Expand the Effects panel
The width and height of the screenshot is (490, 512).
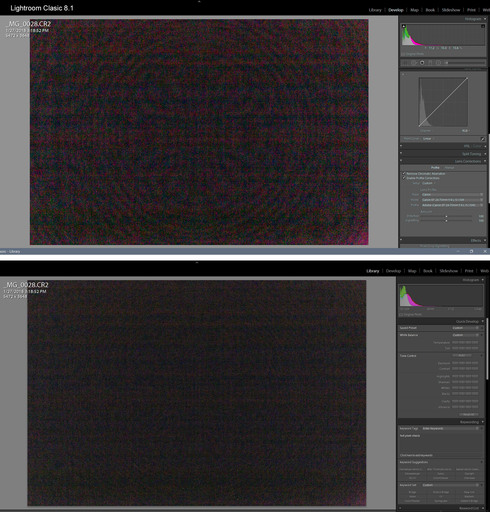(x=485, y=240)
